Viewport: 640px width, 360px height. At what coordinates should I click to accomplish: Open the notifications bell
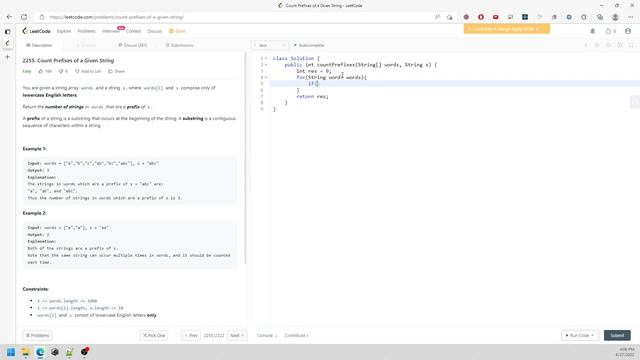click(593, 31)
